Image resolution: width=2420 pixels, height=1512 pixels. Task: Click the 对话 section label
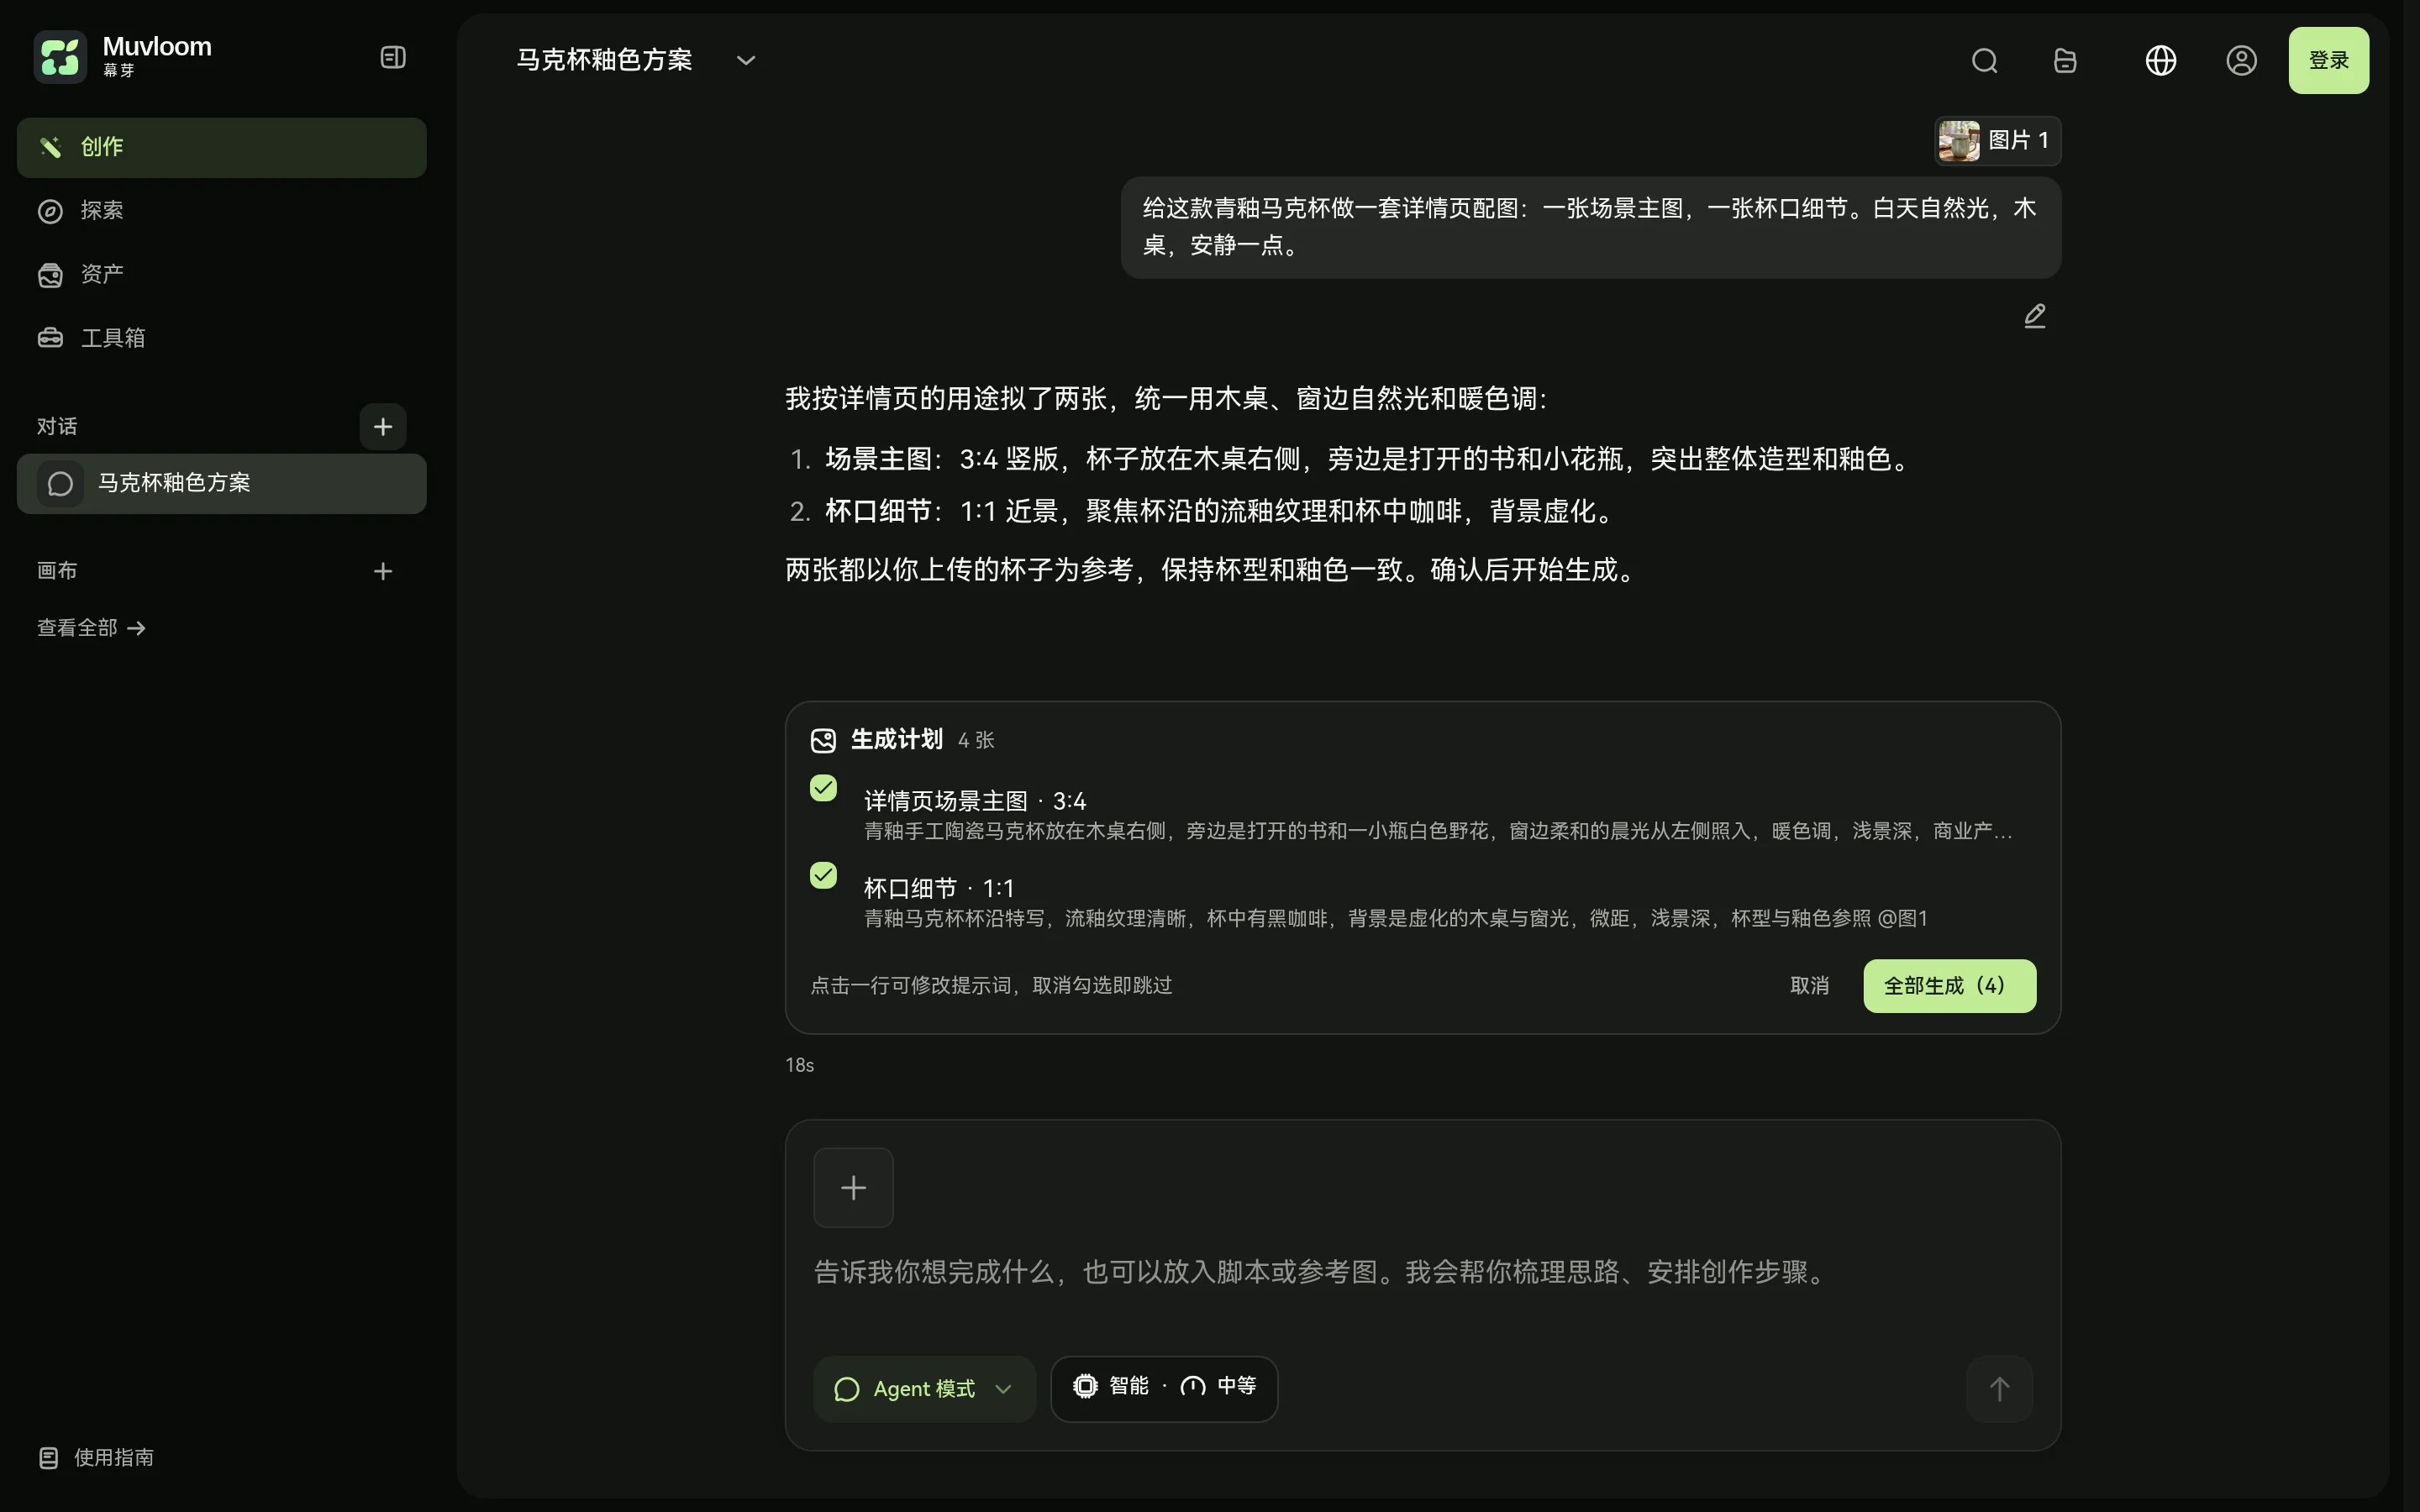pyautogui.click(x=57, y=427)
